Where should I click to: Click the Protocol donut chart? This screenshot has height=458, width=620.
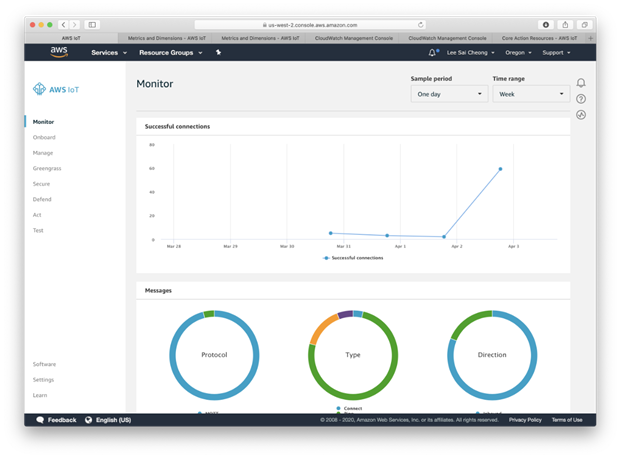(214, 355)
